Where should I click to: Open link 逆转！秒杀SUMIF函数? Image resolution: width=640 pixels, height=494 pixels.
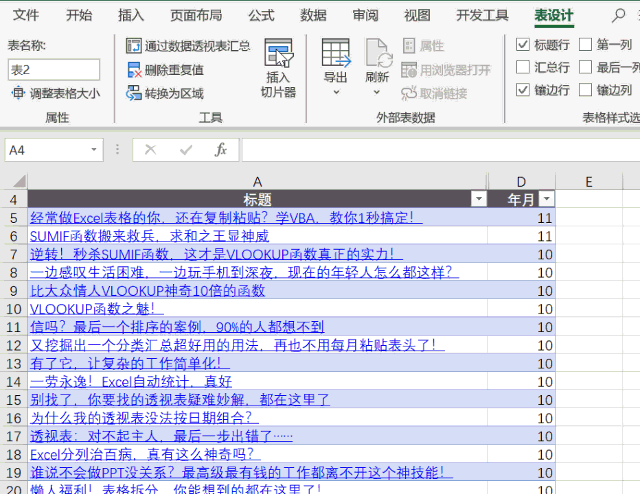[216, 254]
